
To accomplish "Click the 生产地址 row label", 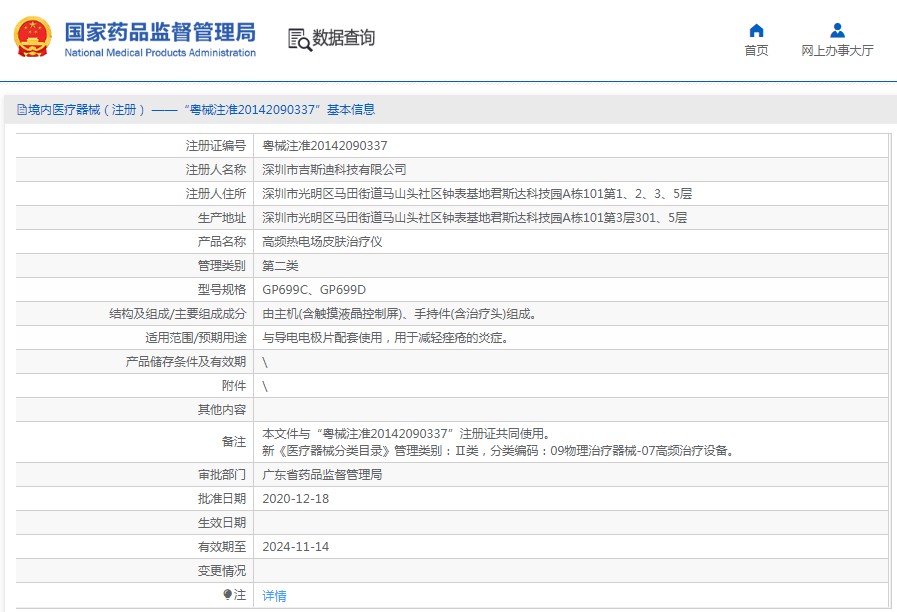I will click(222, 218).
